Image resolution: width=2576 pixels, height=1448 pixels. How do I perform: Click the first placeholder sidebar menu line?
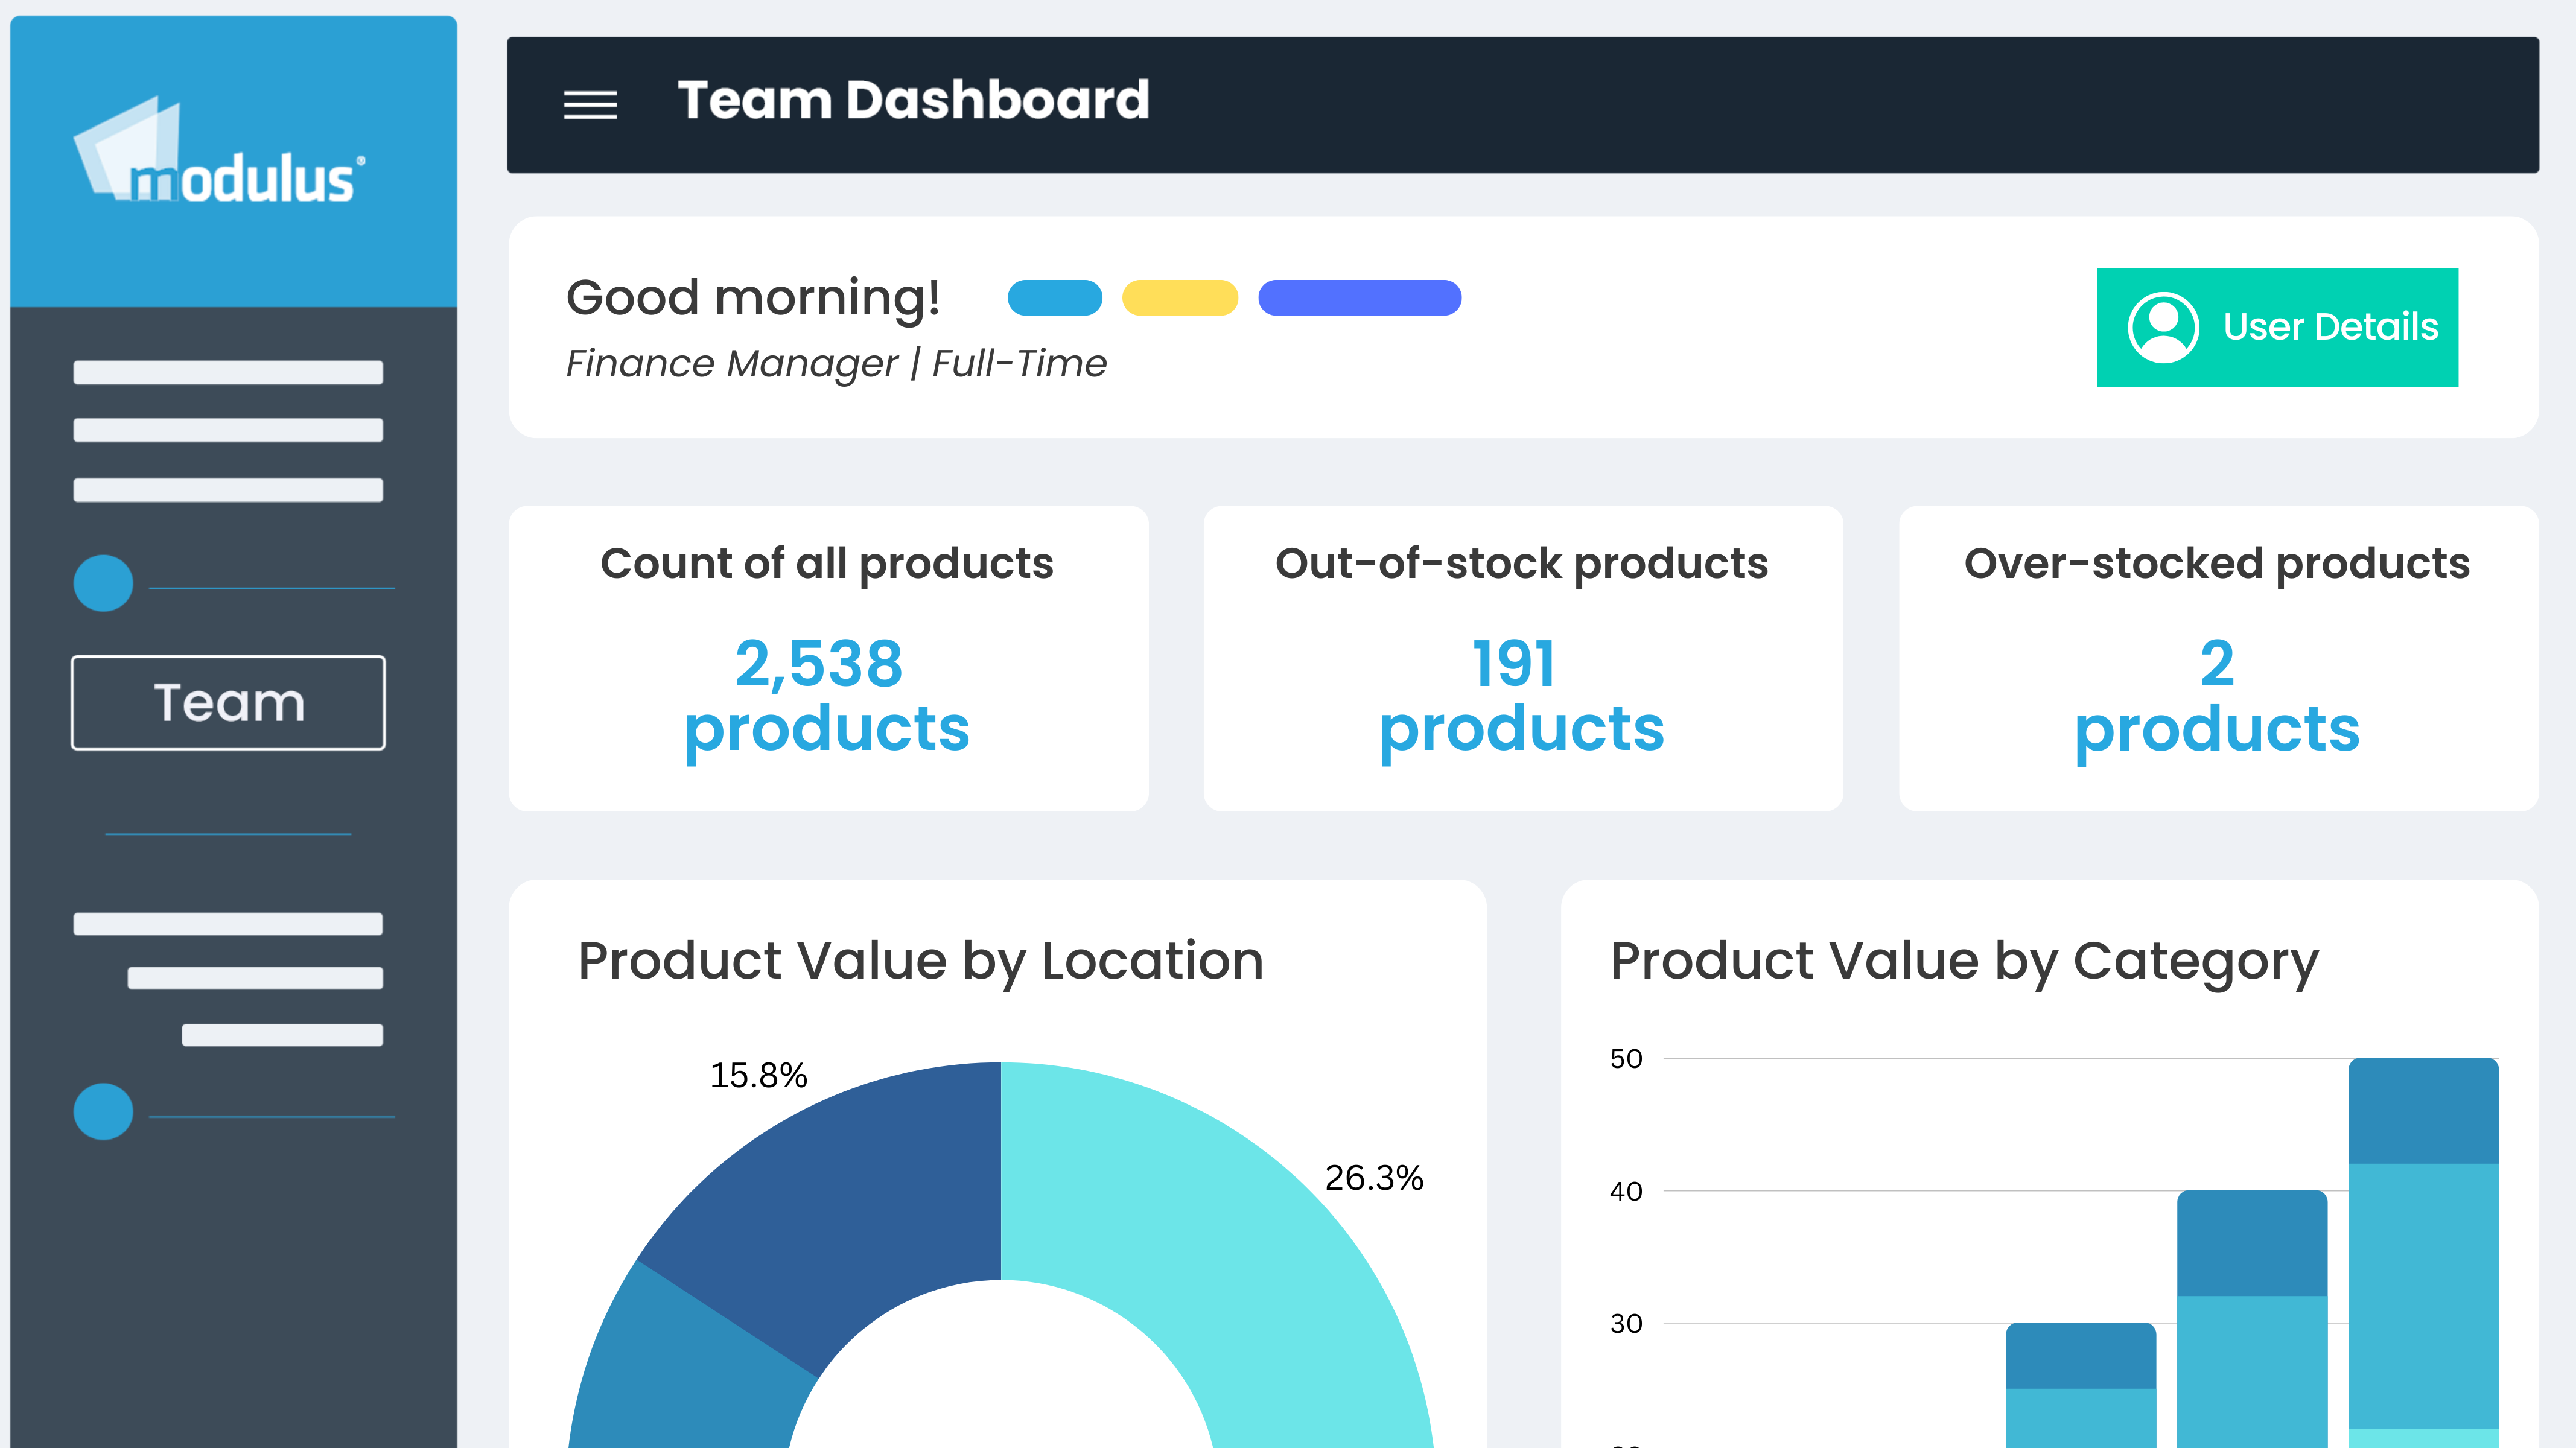tap(228, 372)
